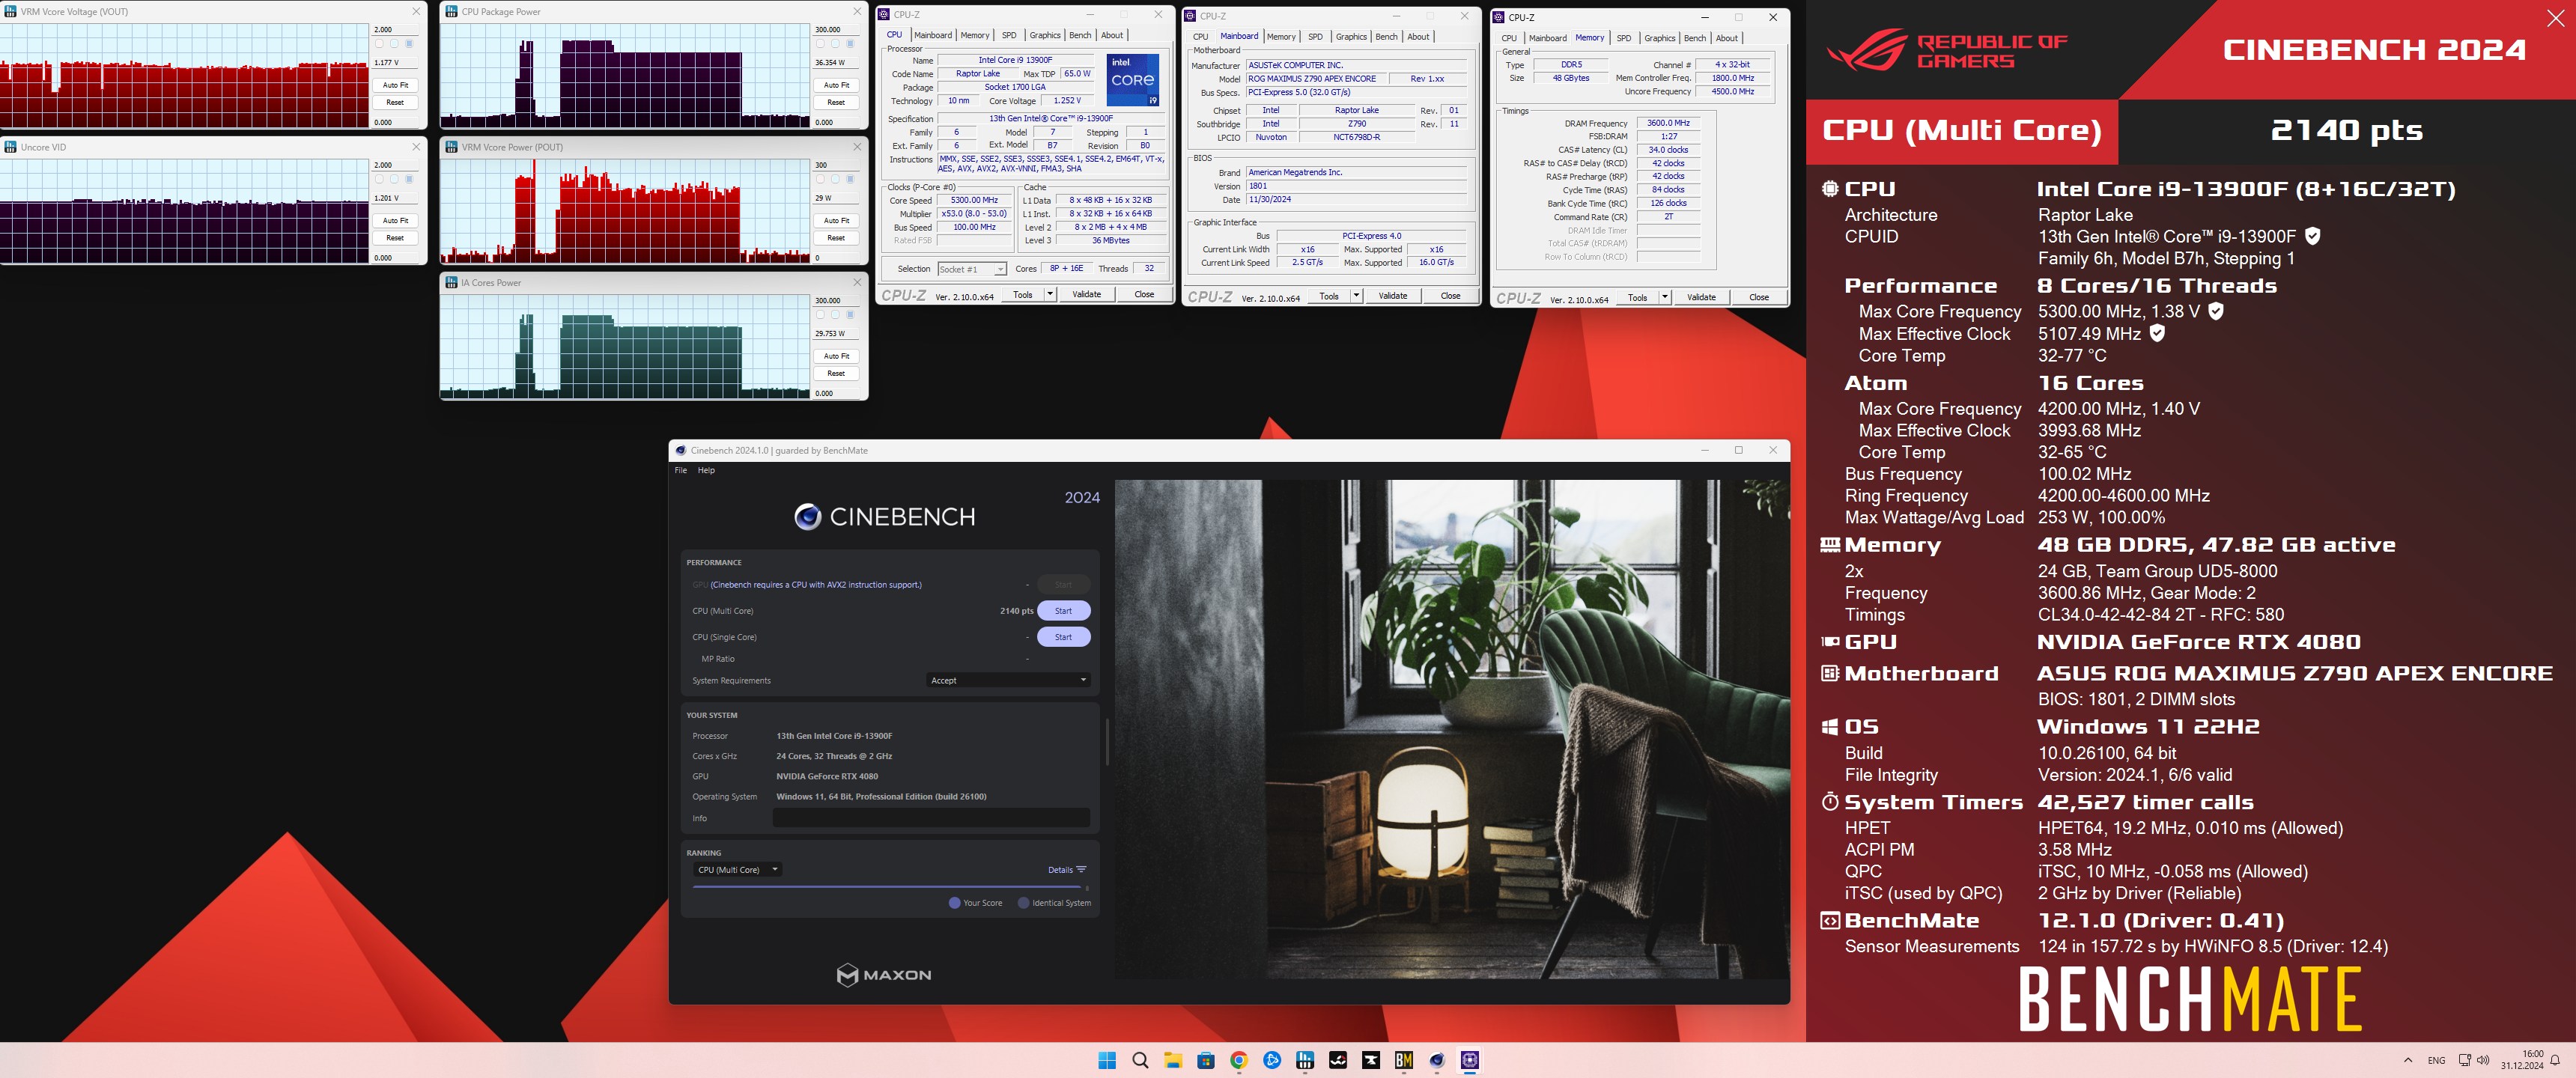Open BenchMate BM icon in taskbar
Viewport: 2576px width, 1078px height.
(x=1404, y=1060)
